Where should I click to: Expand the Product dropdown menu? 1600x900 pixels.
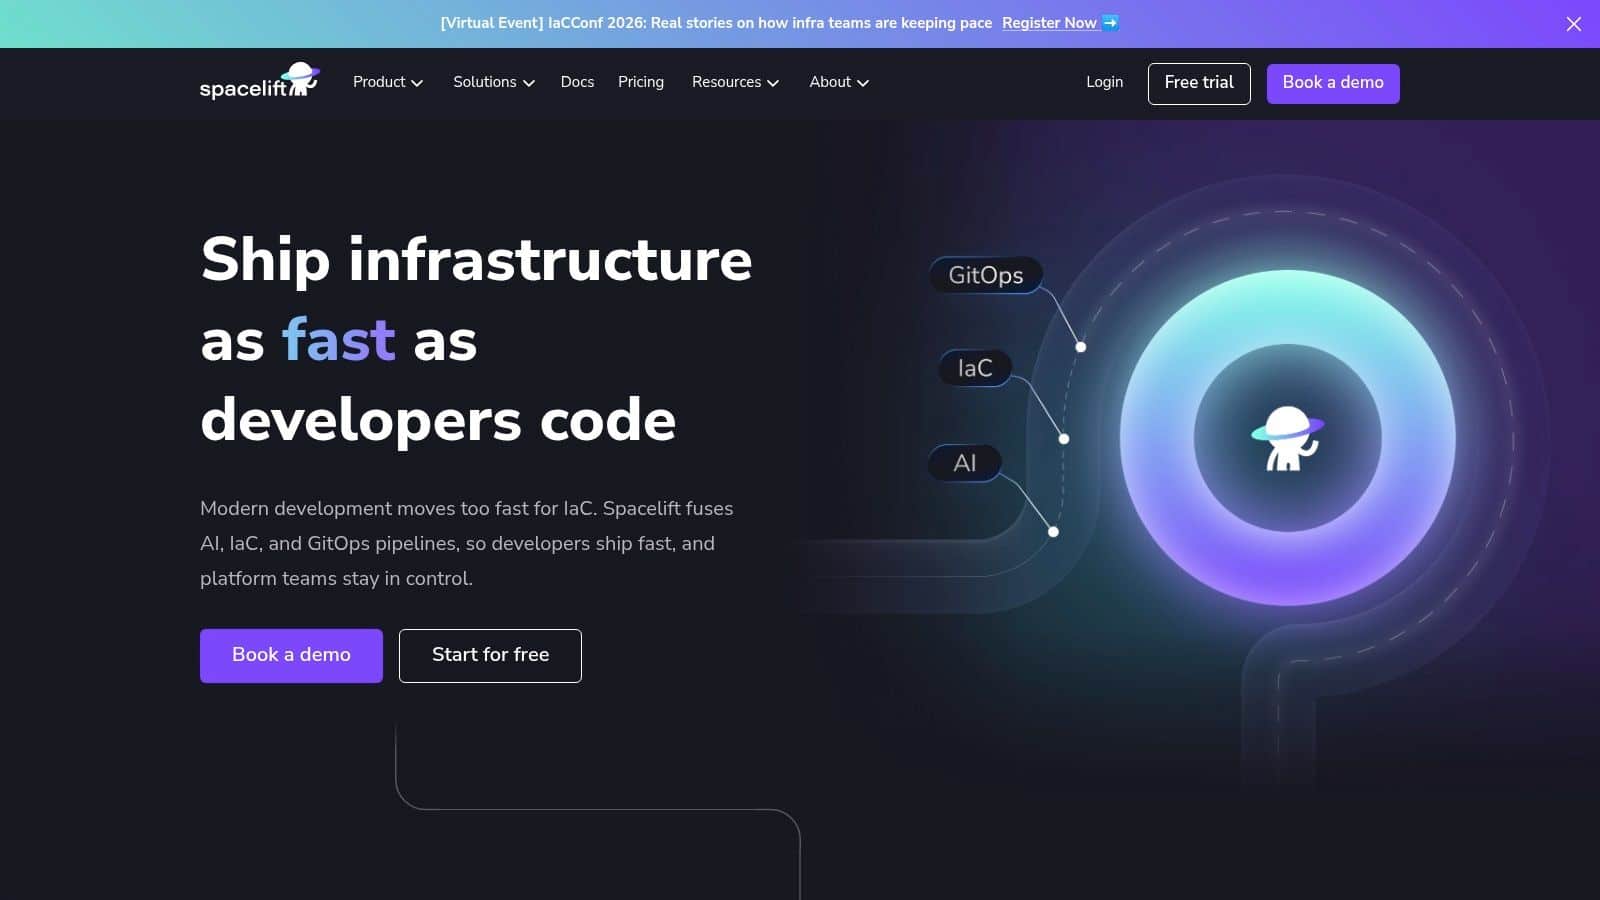click(388, 82)
